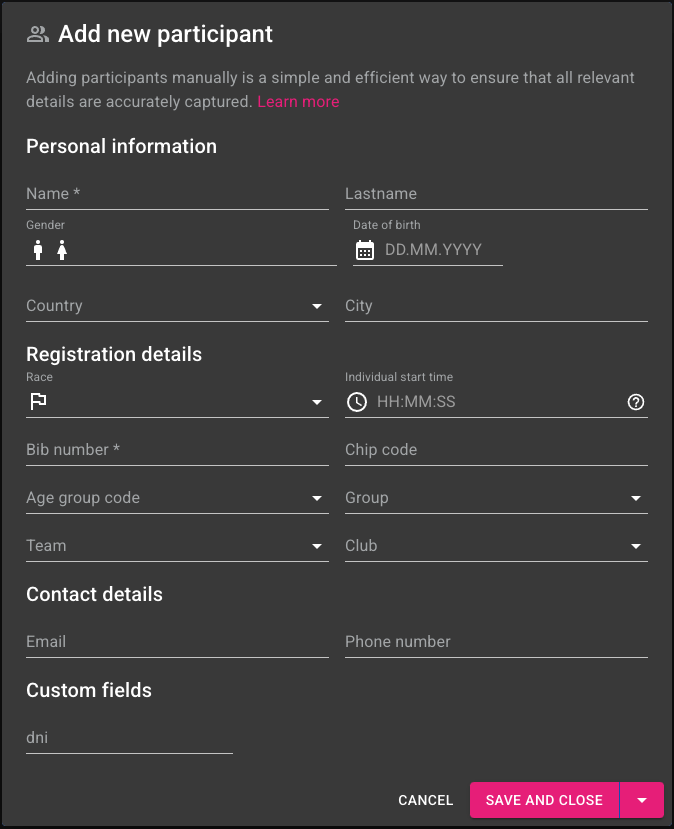Select the female gender icon
Viewport: 674px width, 829px height.
pos(62,250)
